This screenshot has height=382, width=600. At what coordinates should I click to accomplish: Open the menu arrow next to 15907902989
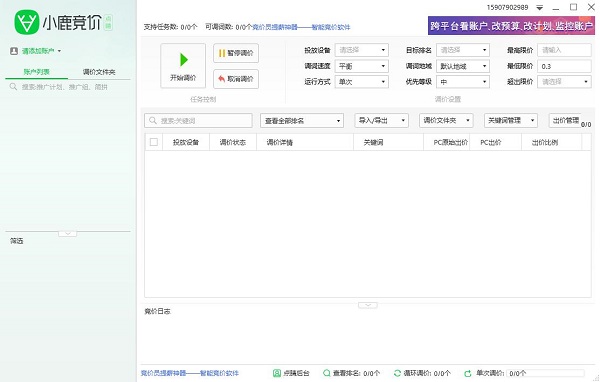point(540,7)
